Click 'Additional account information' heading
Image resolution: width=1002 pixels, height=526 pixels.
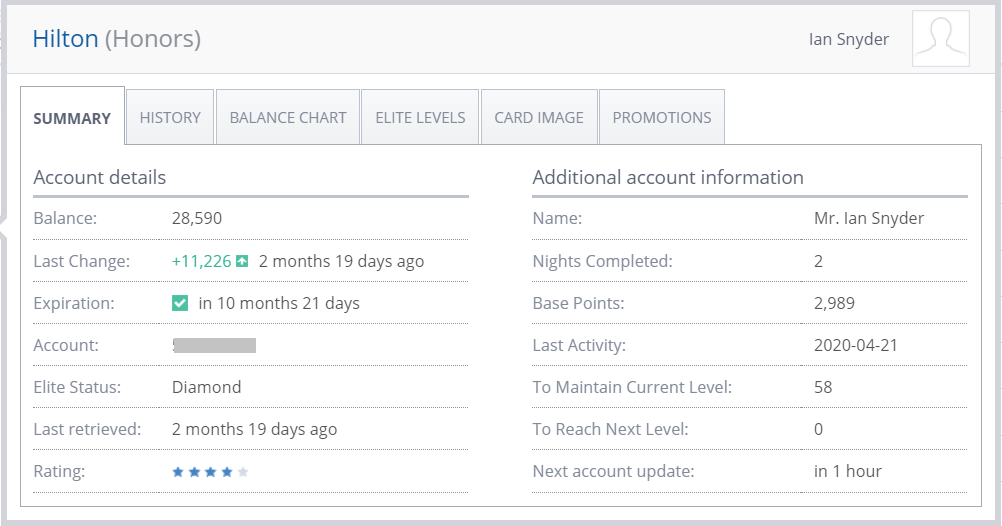click(668, 177)
